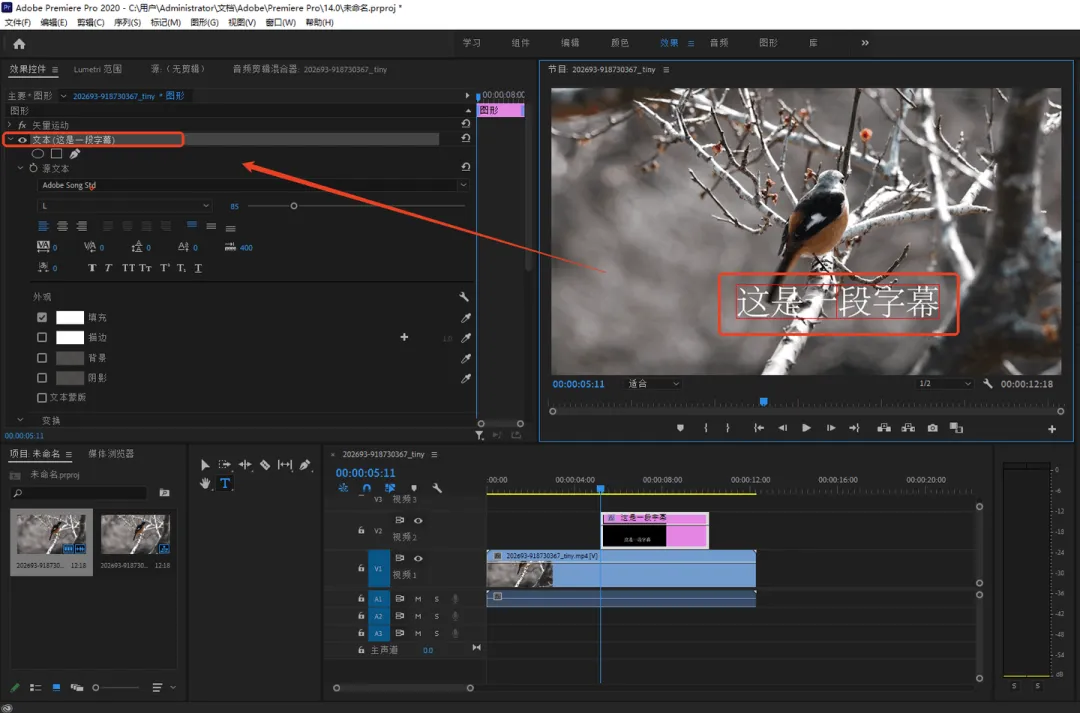1080x713 pixels.
Task: Click the fill color eyedropper
Action: 465,318
